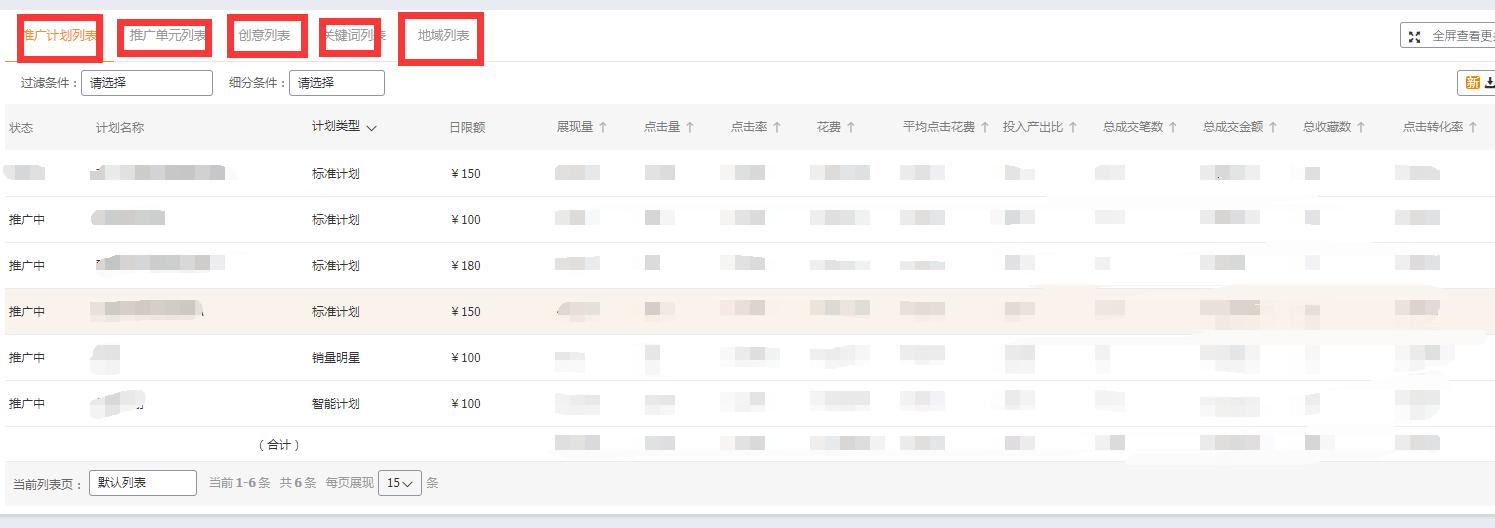Click the 状态 column header
The width and height of the screenshot is (1495, 528).
point(21,128)
